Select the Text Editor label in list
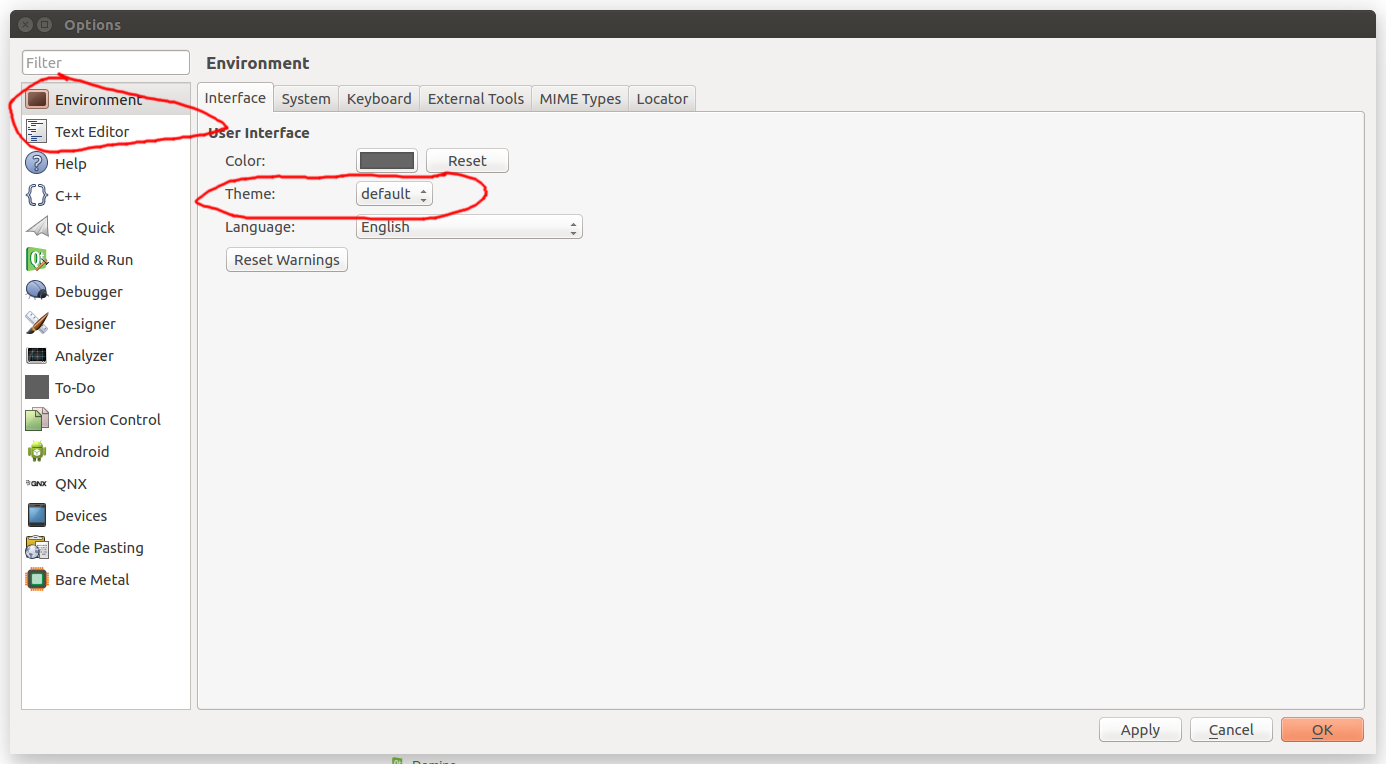The height and width of the screenshot is (764, 1386). pyautogui.click(x=92, y=132)
